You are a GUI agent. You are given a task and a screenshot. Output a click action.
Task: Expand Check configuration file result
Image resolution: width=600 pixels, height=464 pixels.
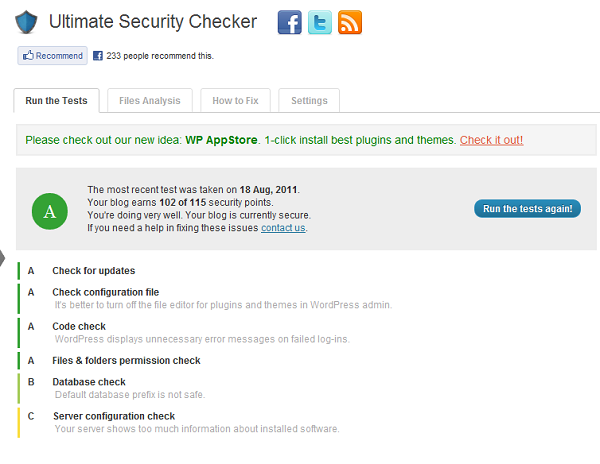[106, 292]
